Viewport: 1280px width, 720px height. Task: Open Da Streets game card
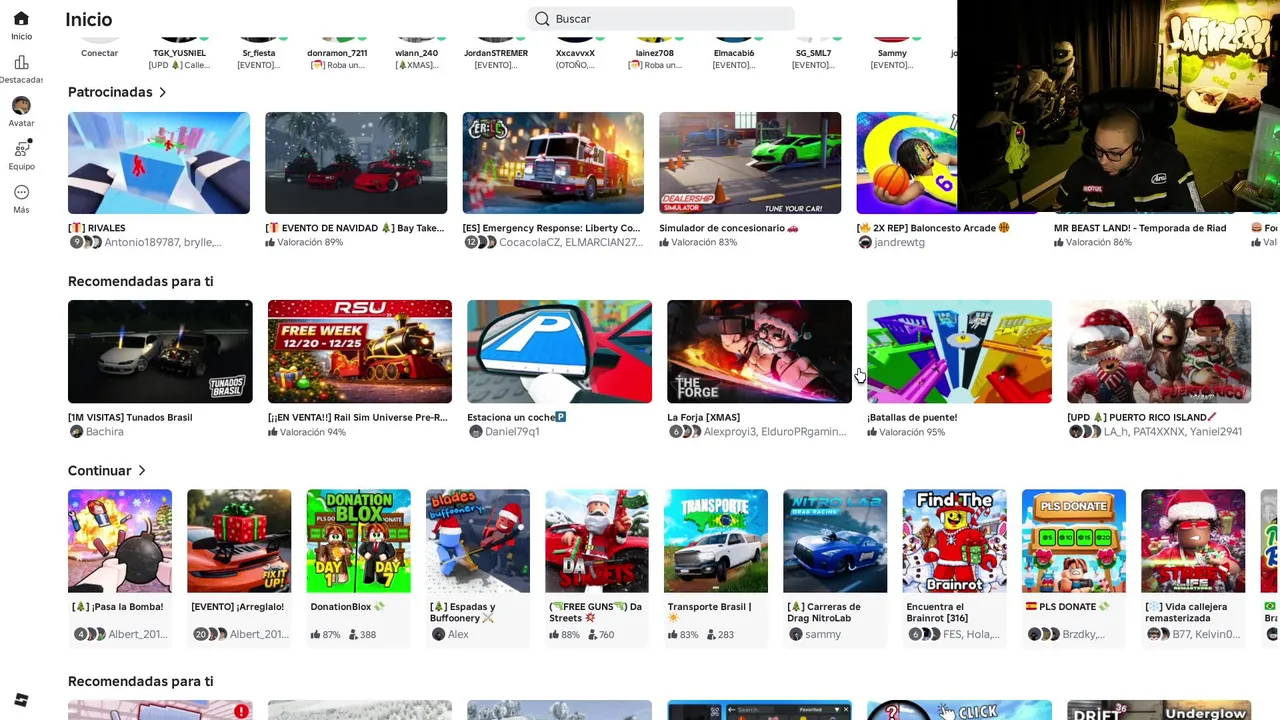(597, 567)
